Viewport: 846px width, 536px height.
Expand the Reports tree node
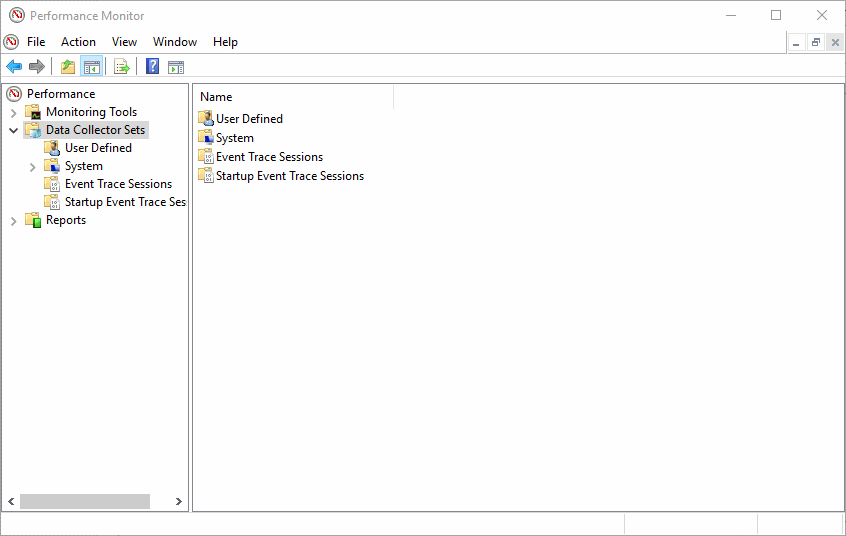tap(14, 220)
